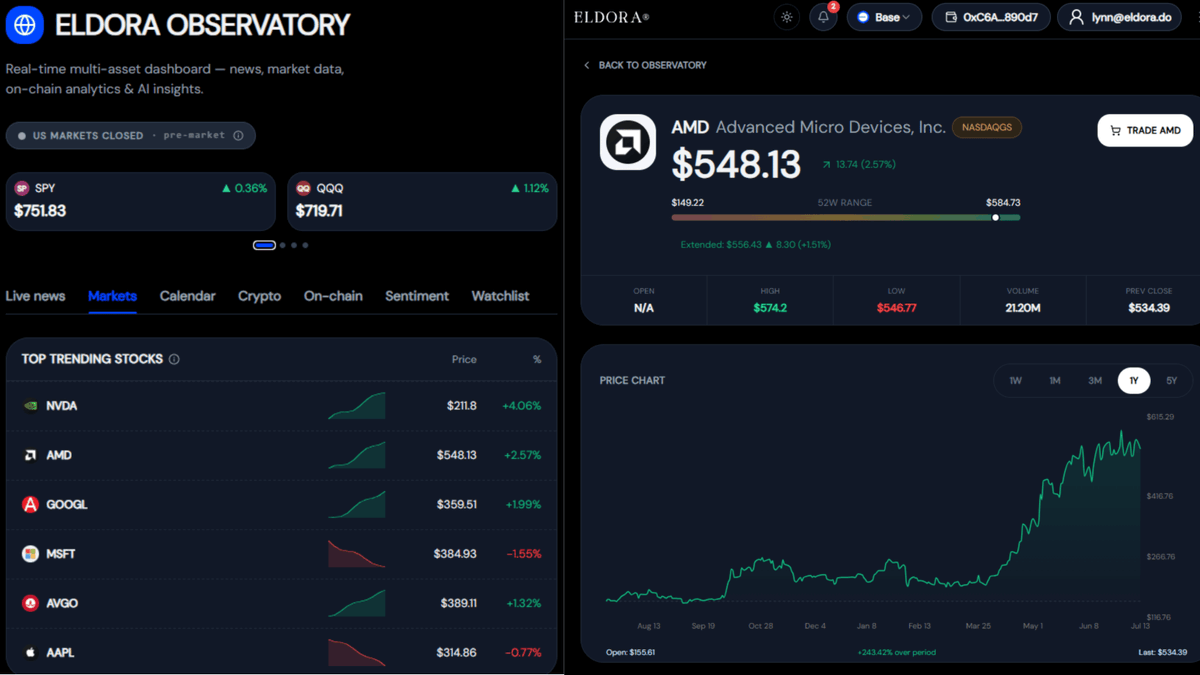Select the 1M chart range
This screenshot has height=675, width=1200.
coord(1055,380)
